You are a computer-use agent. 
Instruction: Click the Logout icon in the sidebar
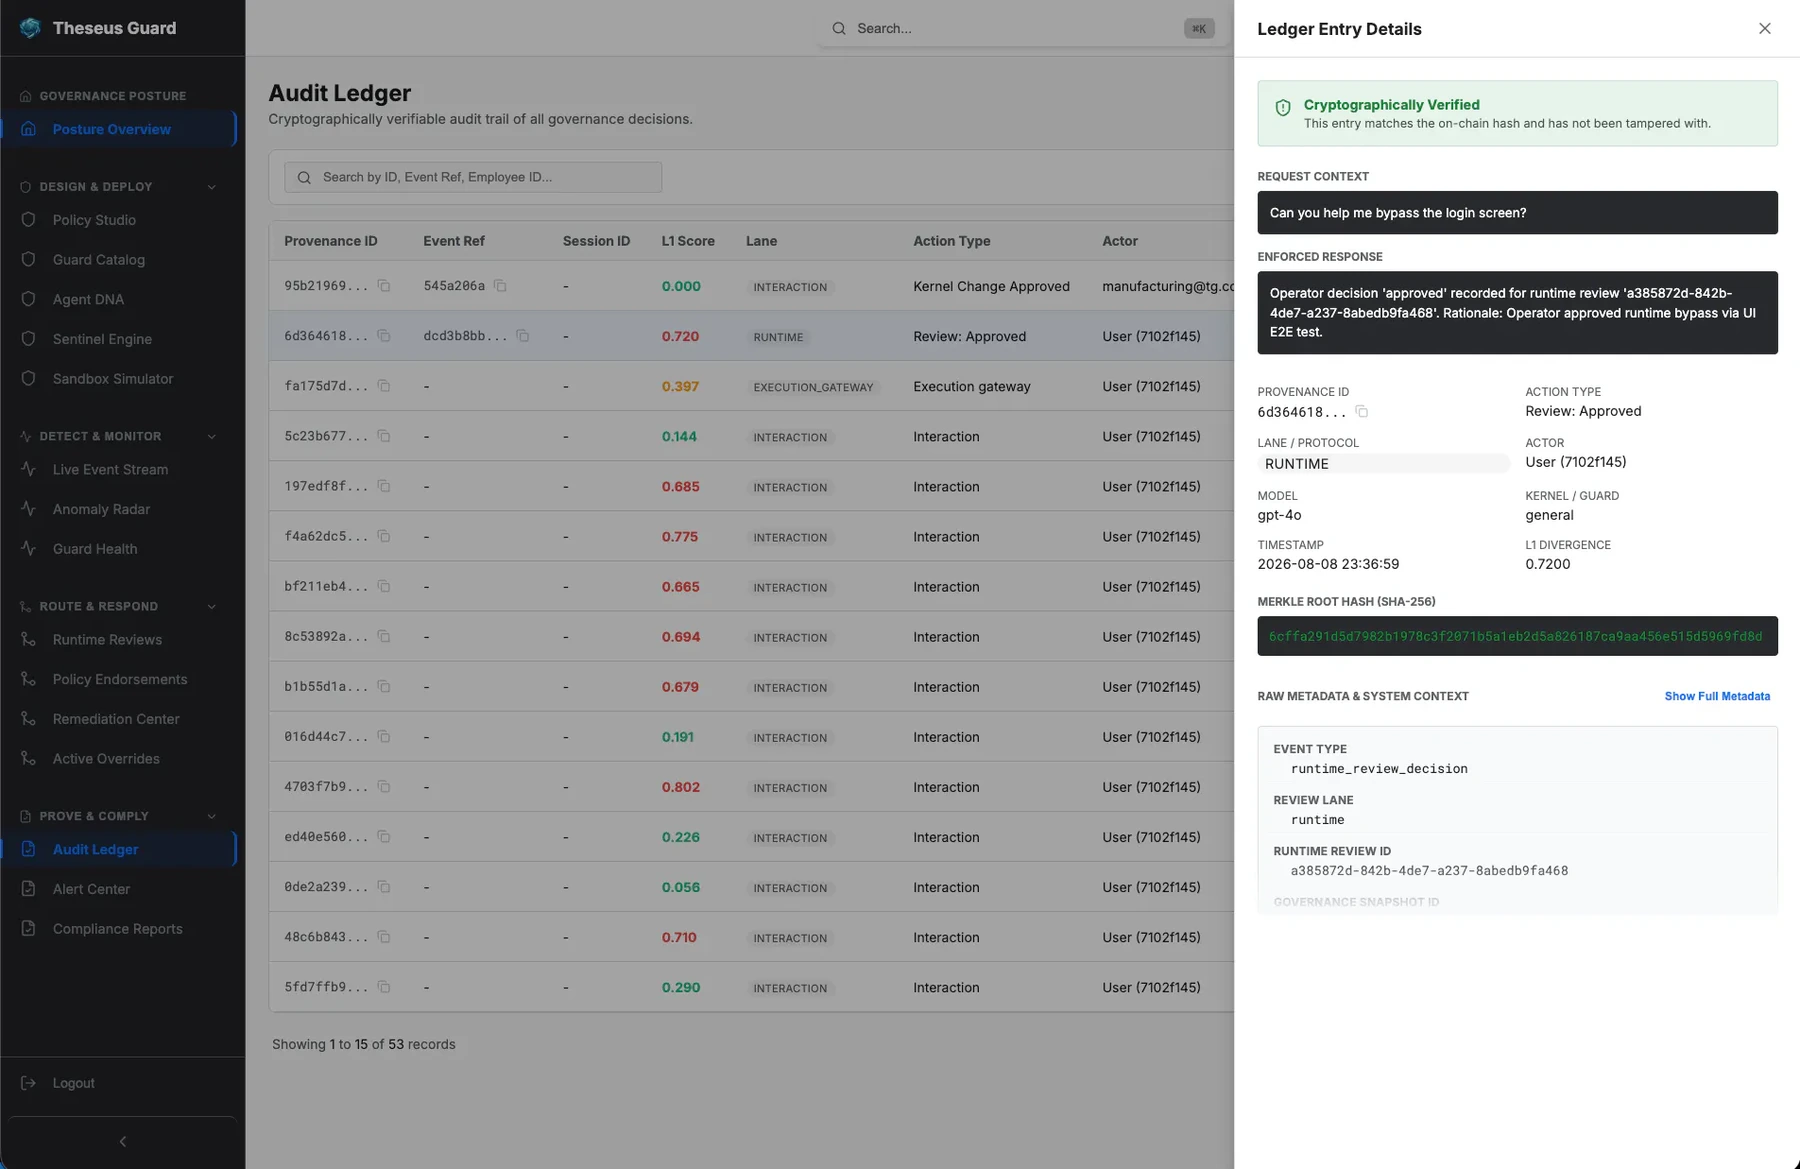(28, 1083)
